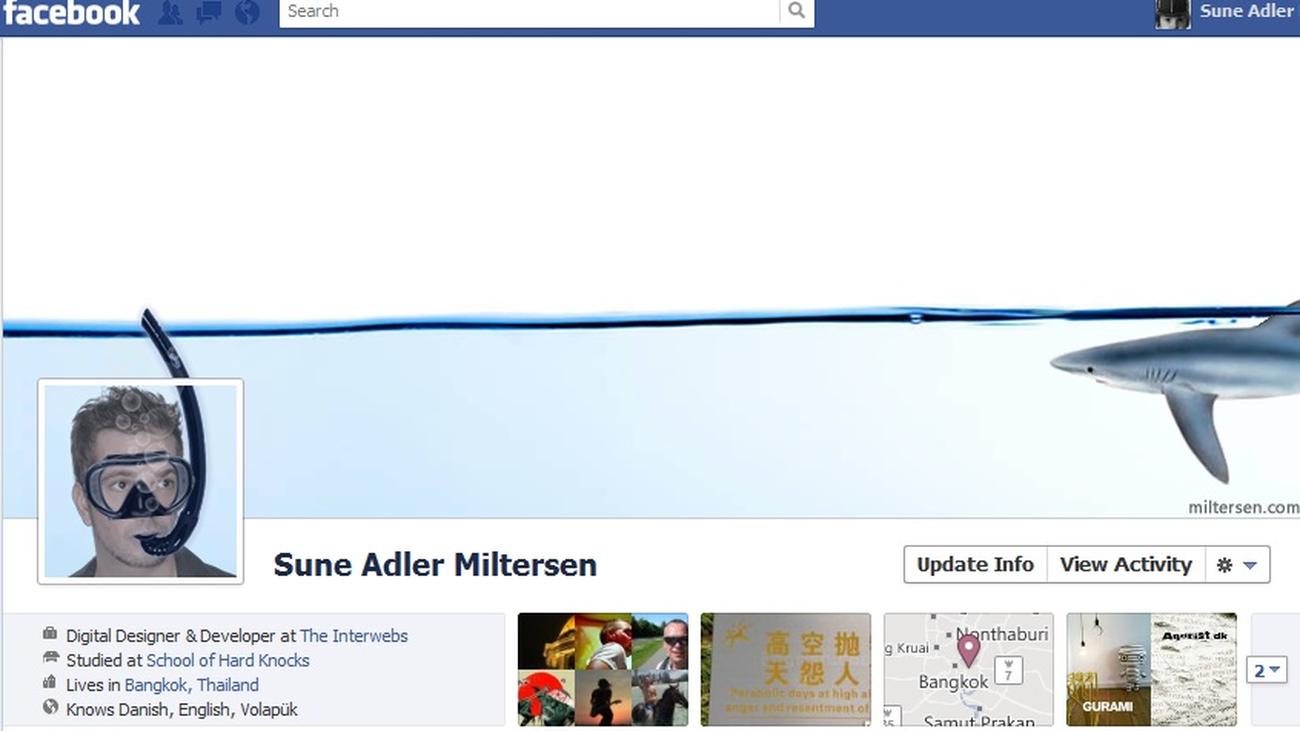1300x731 pixels.
Task: Open the GURAMI likes tile
Action: (1151, 669)
